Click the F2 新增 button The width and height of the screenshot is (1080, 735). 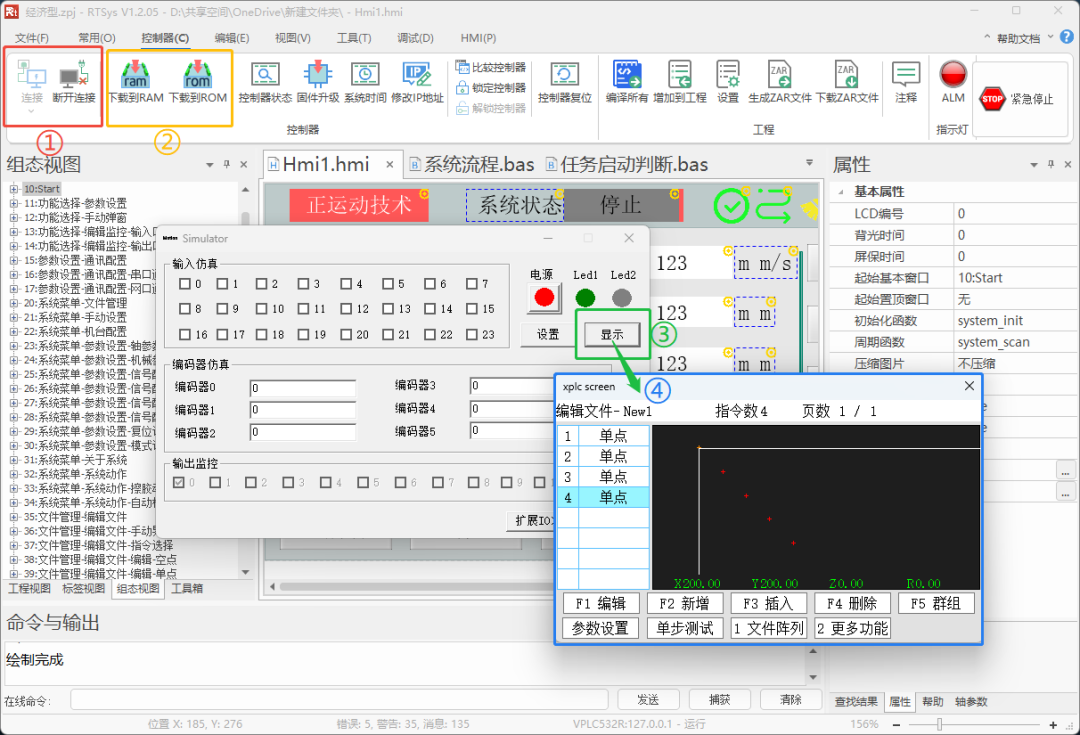pyautogui.click(x=684, y=602)
